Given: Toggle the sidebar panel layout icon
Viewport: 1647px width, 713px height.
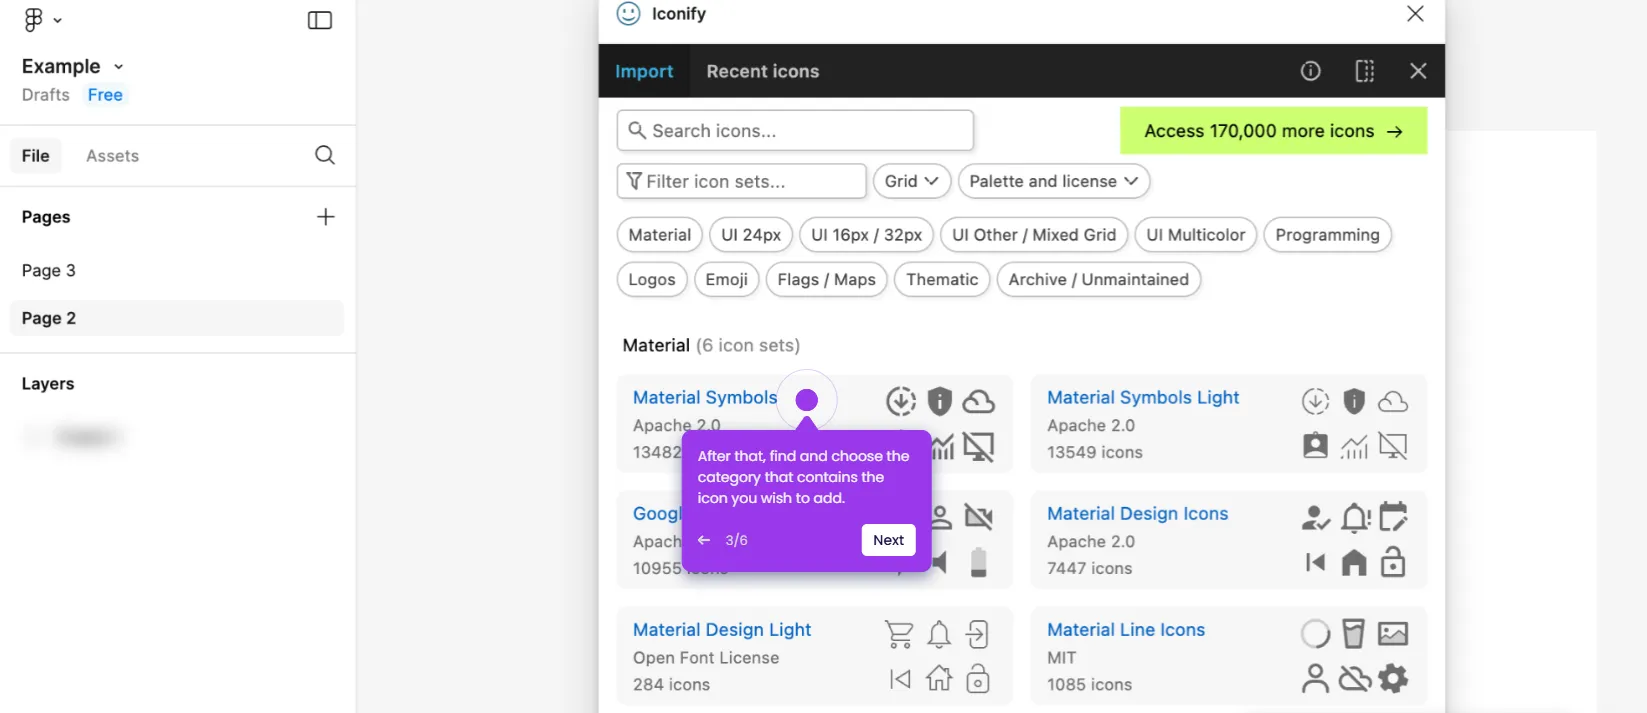Looking at the screenshot, I should (x=320, y=20).
